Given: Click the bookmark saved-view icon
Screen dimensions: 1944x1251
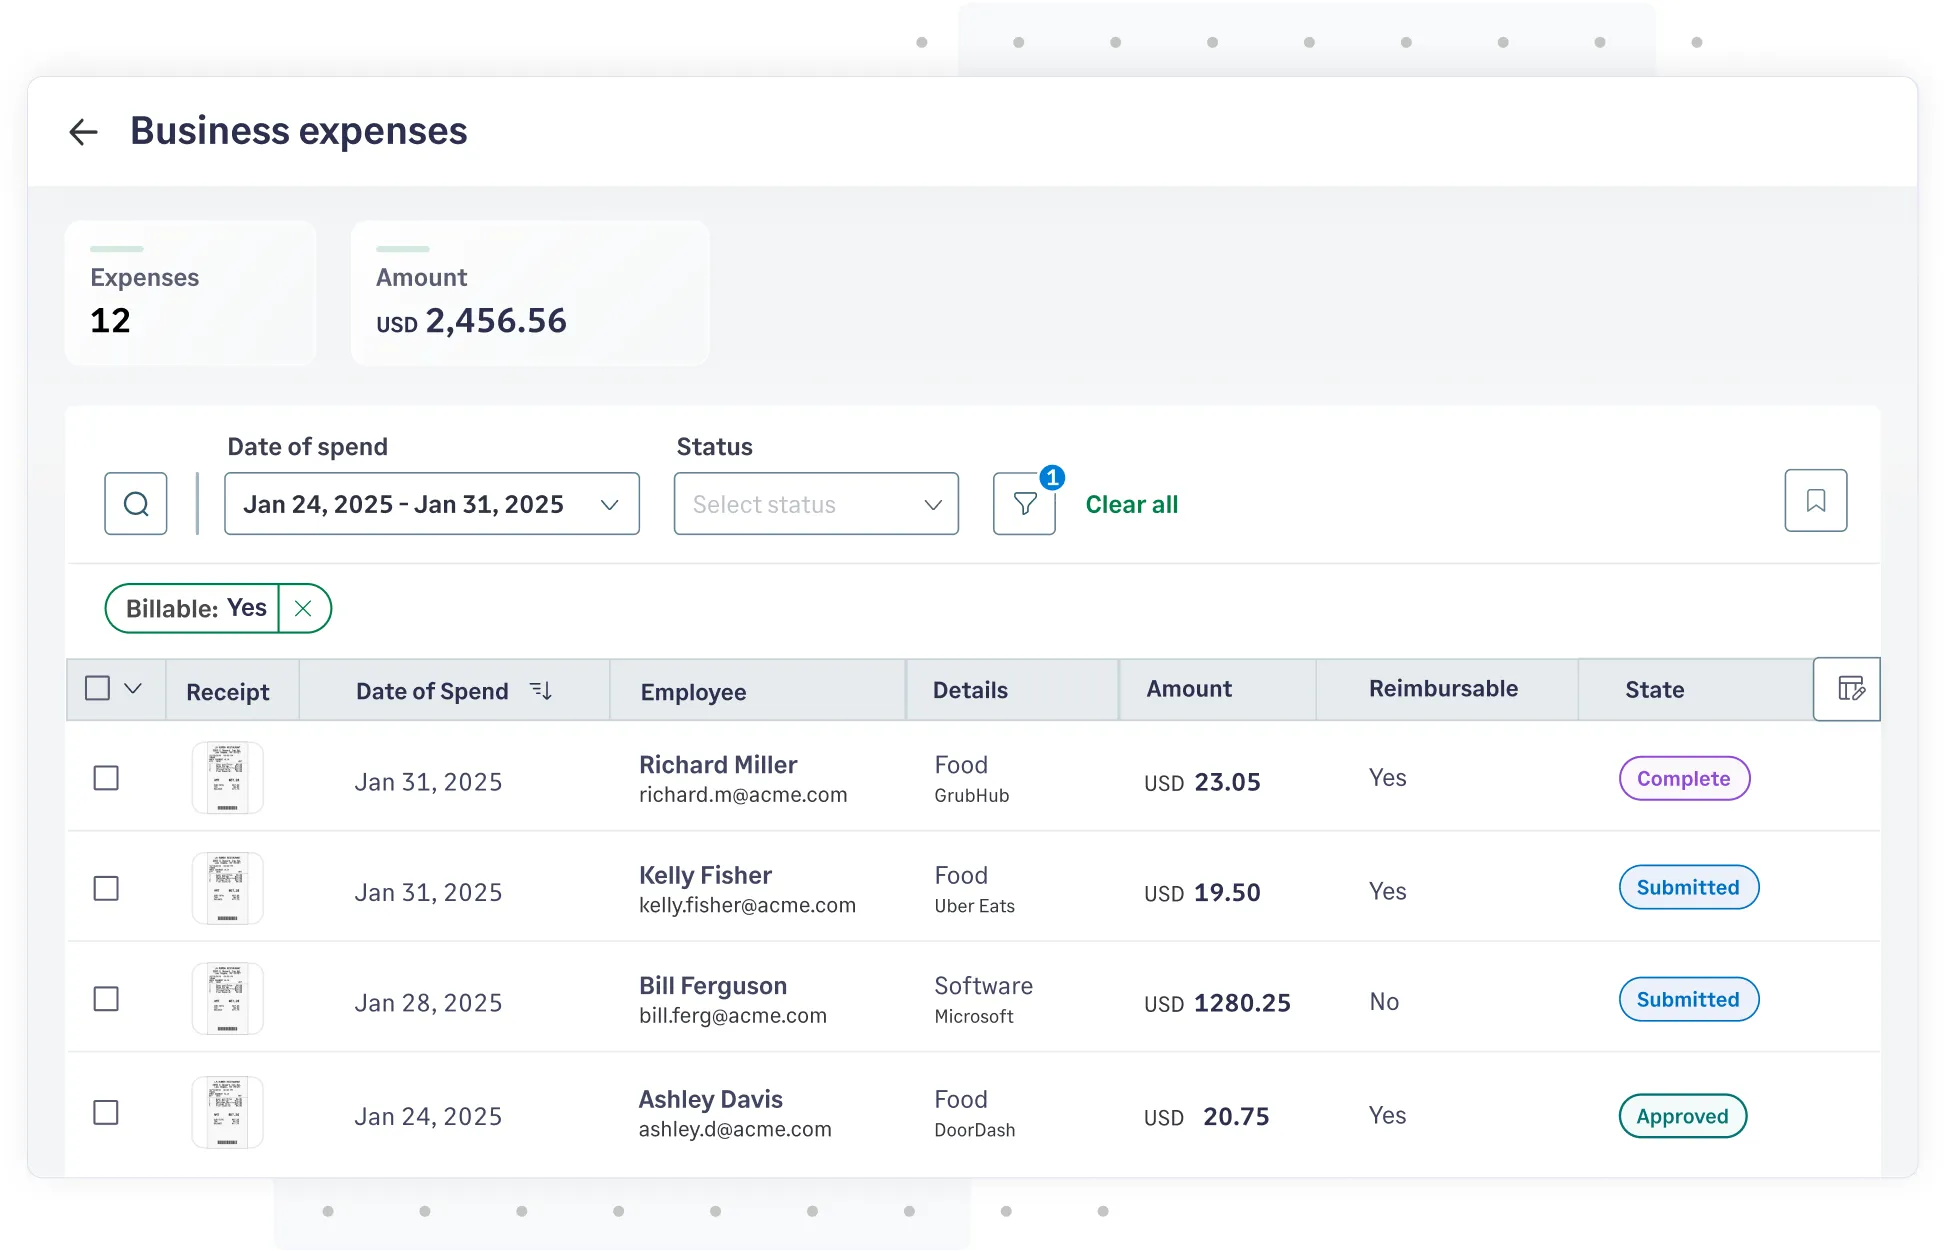Looking at the screenshot, I should [1815, 500].
